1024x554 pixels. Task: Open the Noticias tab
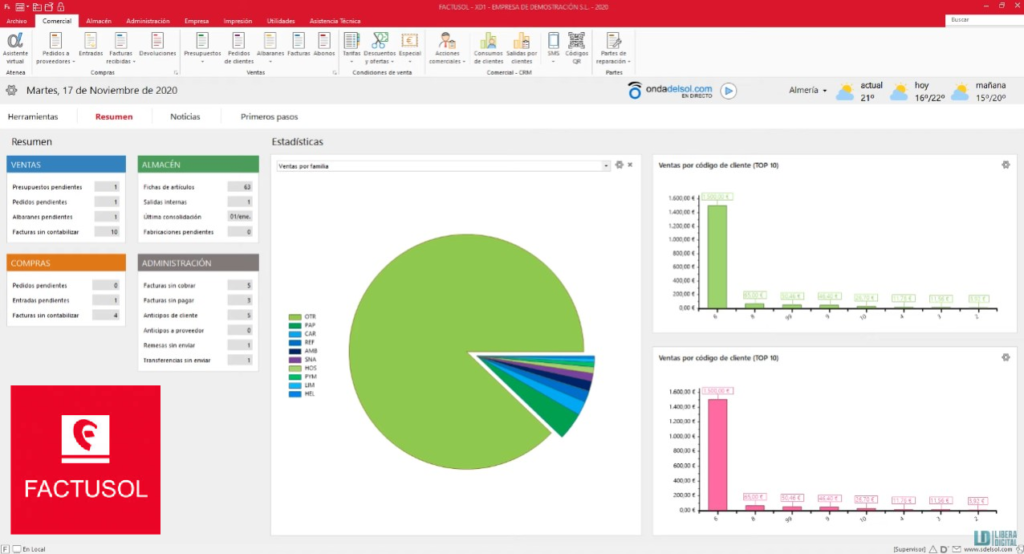click(185, 117)
